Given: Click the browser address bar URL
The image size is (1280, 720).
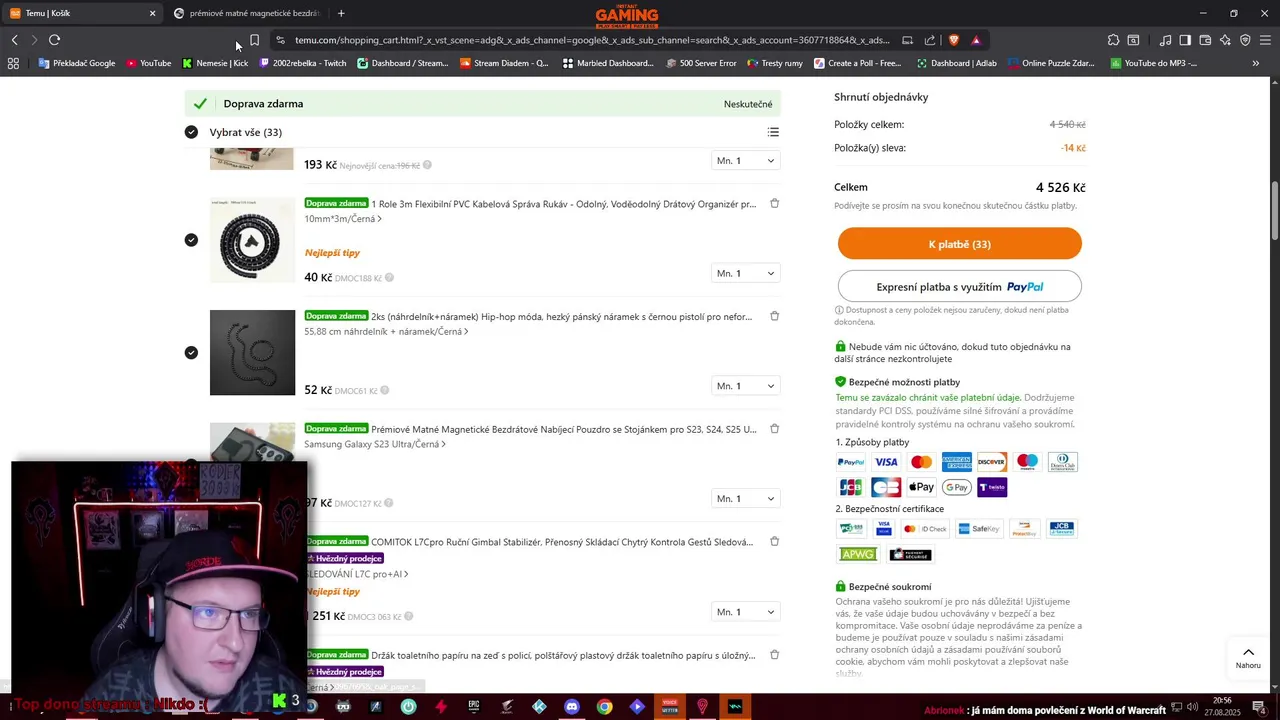Looking at the screenshot, I should point(592,40).
